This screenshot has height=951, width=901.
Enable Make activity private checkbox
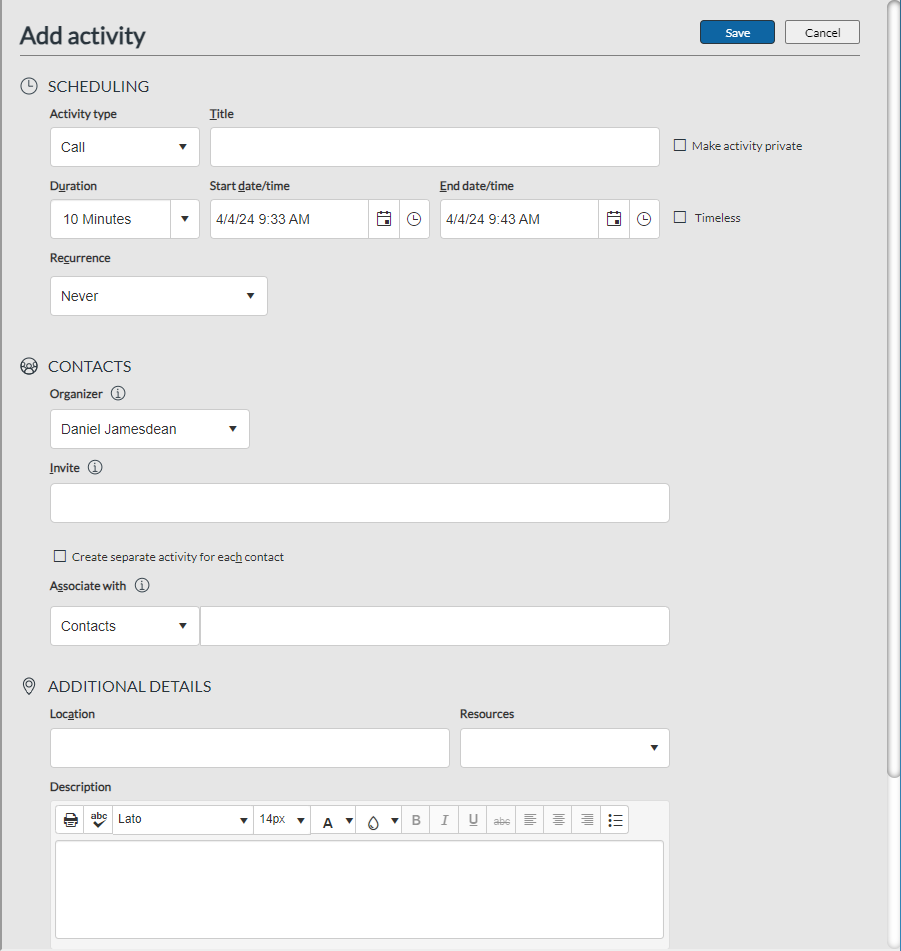(x=680, y=146)
